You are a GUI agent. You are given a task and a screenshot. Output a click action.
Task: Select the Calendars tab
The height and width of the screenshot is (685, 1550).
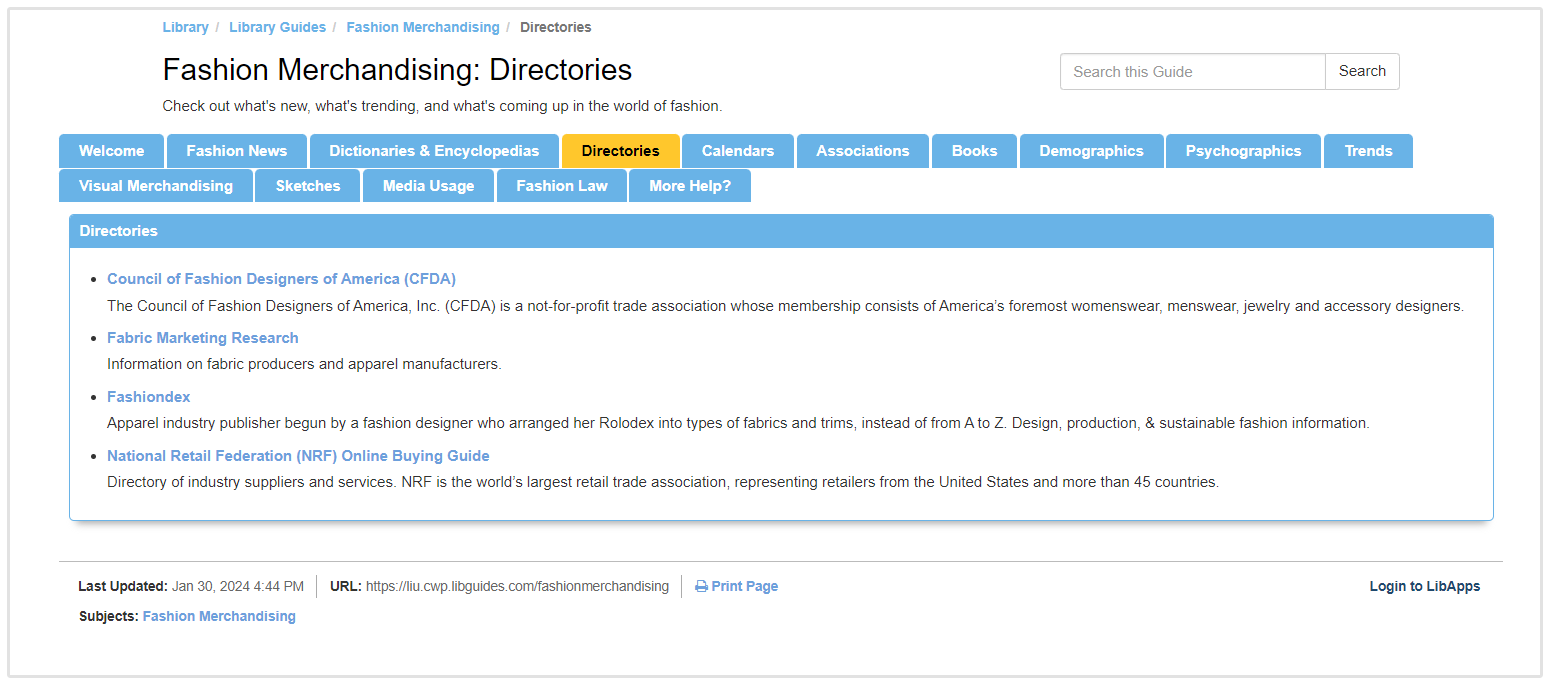coord(737,151)
